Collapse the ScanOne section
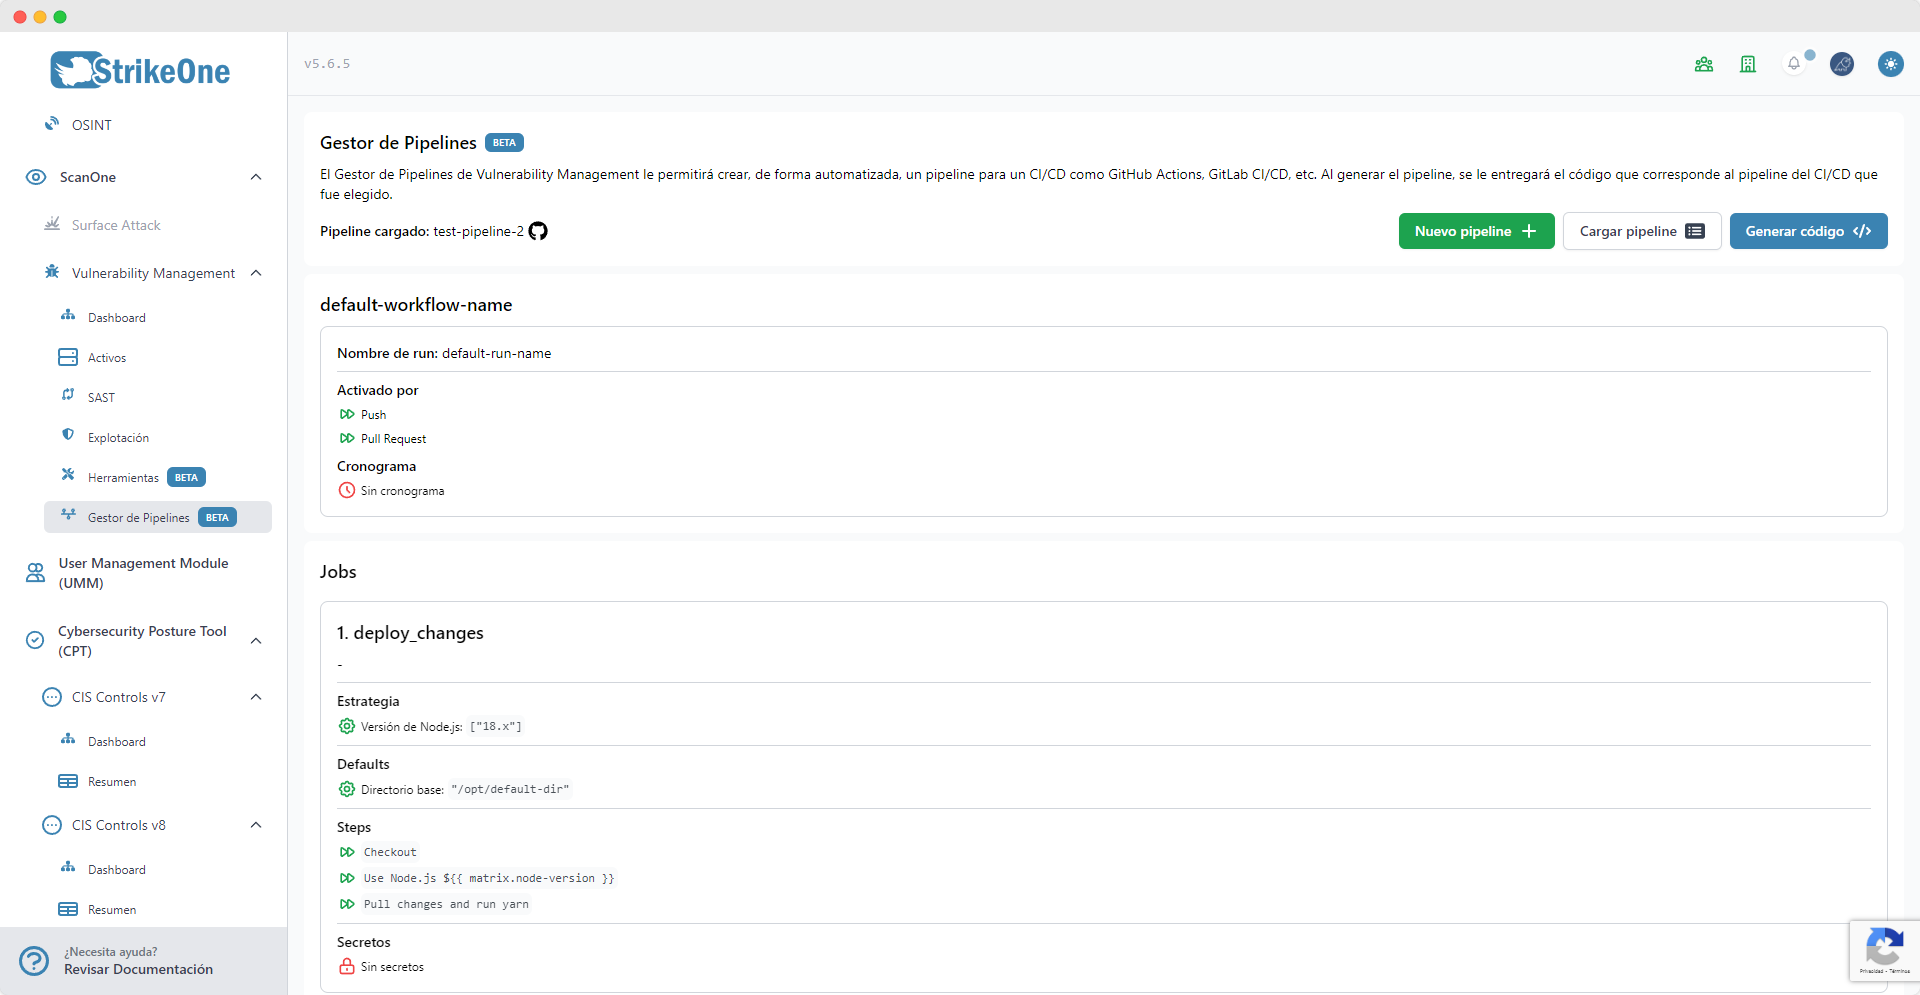 point(256,177)
